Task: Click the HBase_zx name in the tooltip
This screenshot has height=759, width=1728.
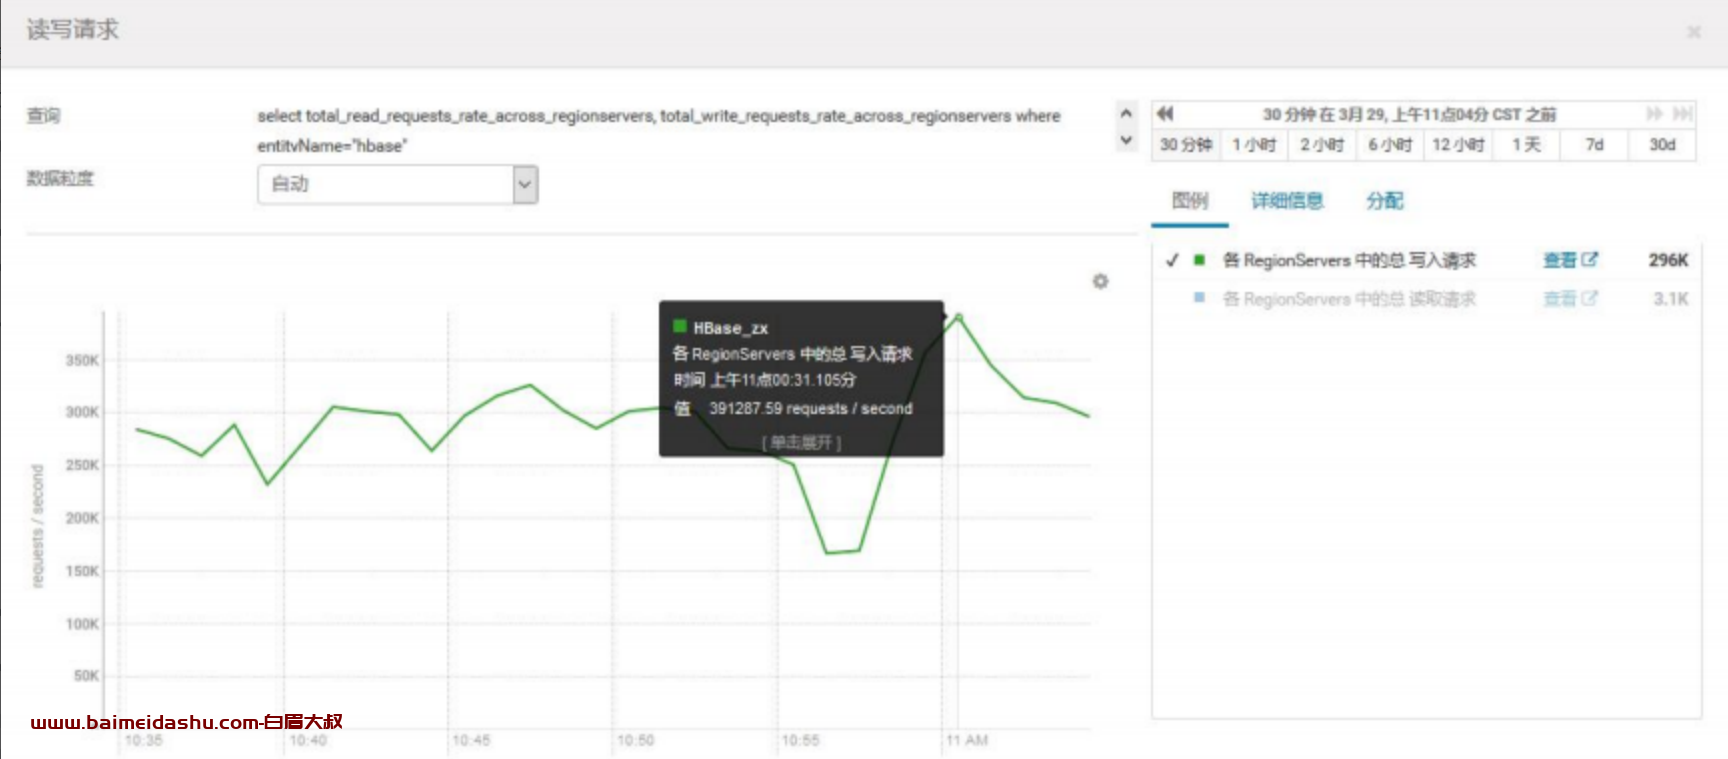Action: point(731,328)
